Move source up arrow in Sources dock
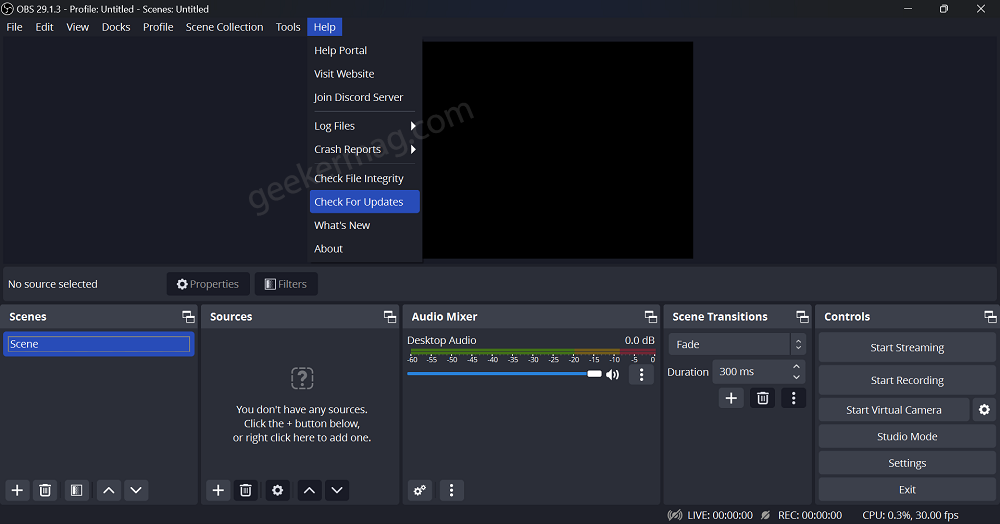 tap(309, 490)
